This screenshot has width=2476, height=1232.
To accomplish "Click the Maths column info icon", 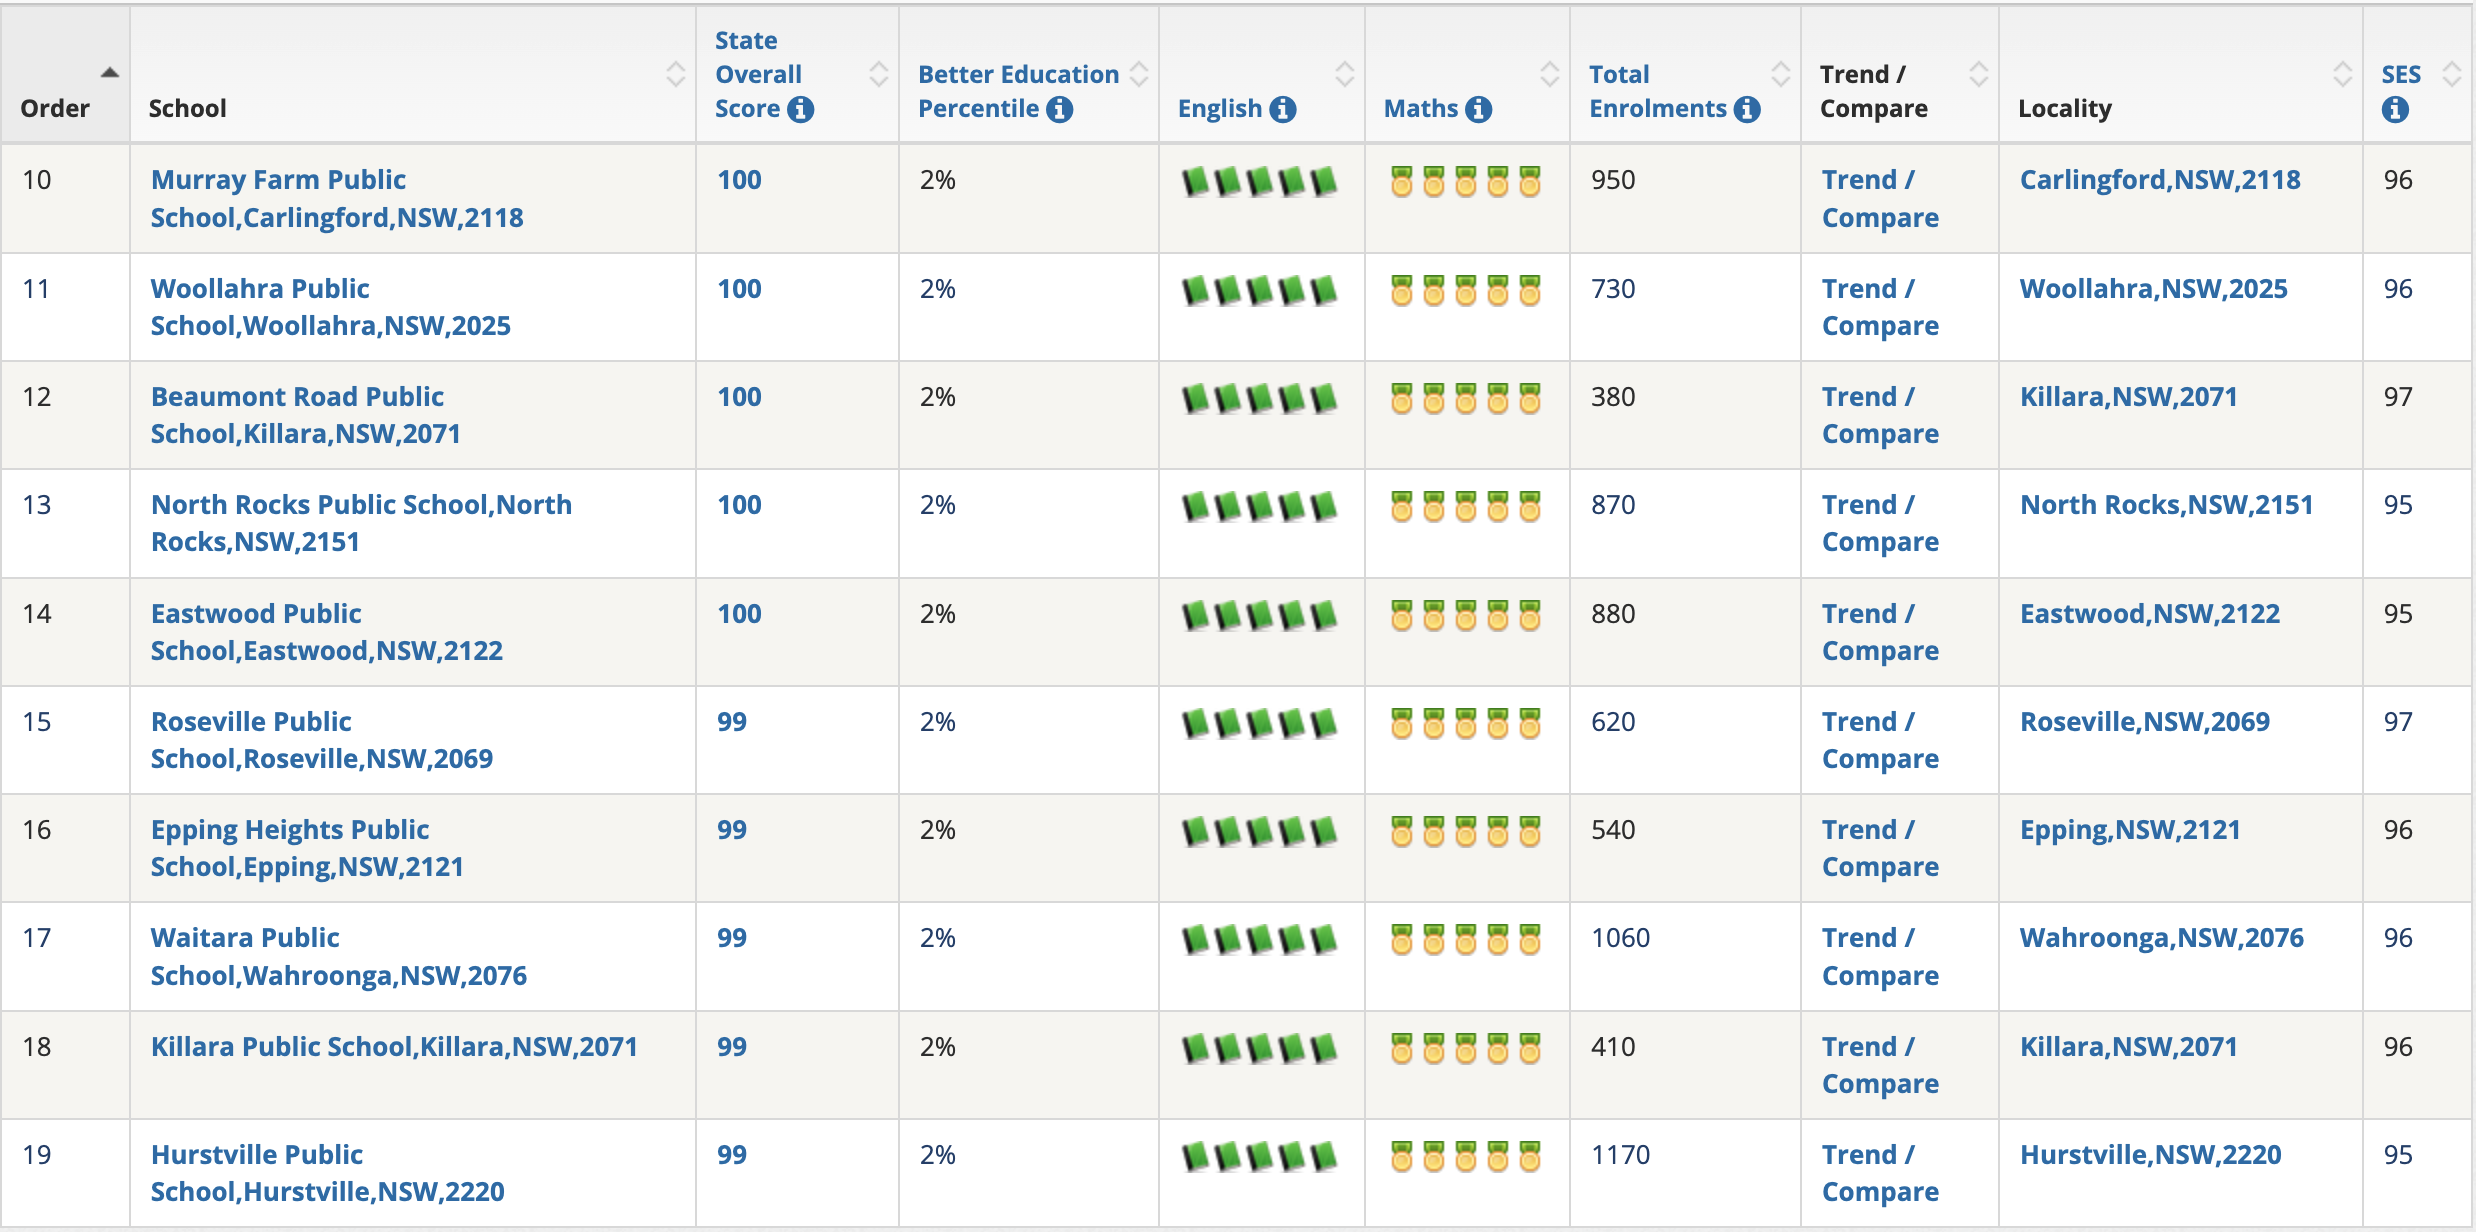I will pyautogui.click(x=1479, y=109).
